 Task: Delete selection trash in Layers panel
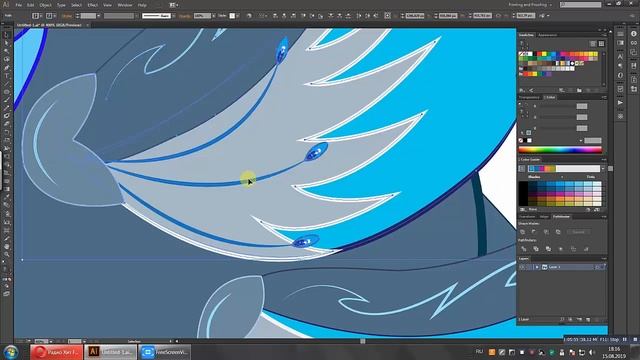[x=598, y=319]
